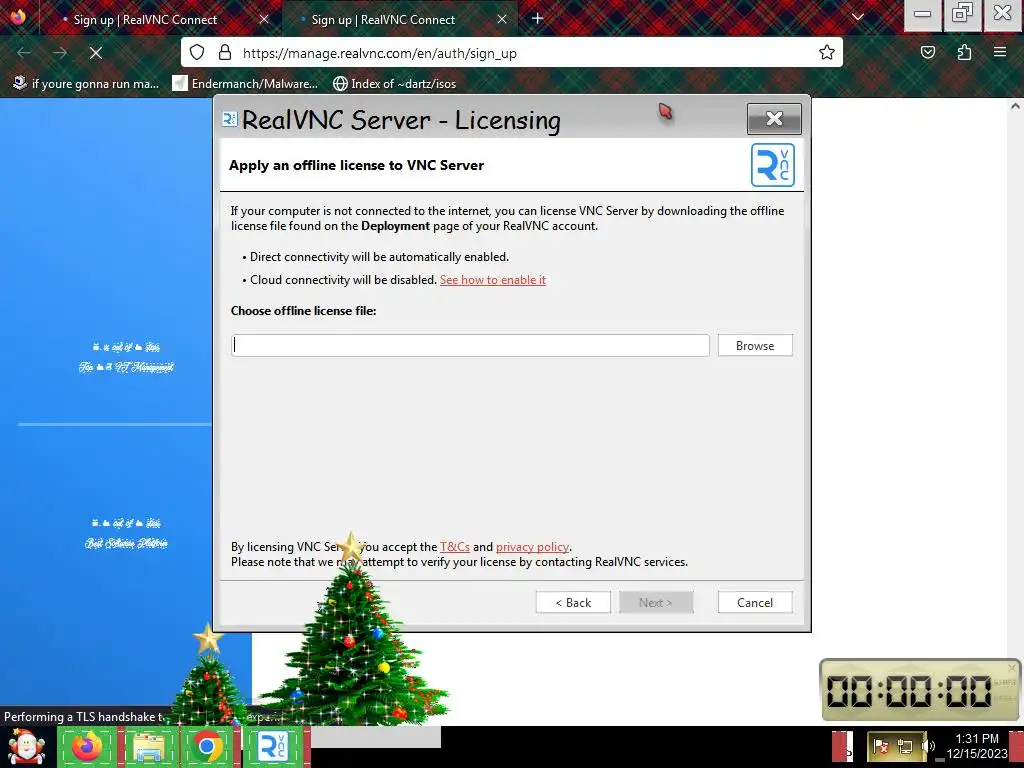Open the 'See how to enable it' link
Screen dimensions: 1024x768
click(x=493, y=280)
